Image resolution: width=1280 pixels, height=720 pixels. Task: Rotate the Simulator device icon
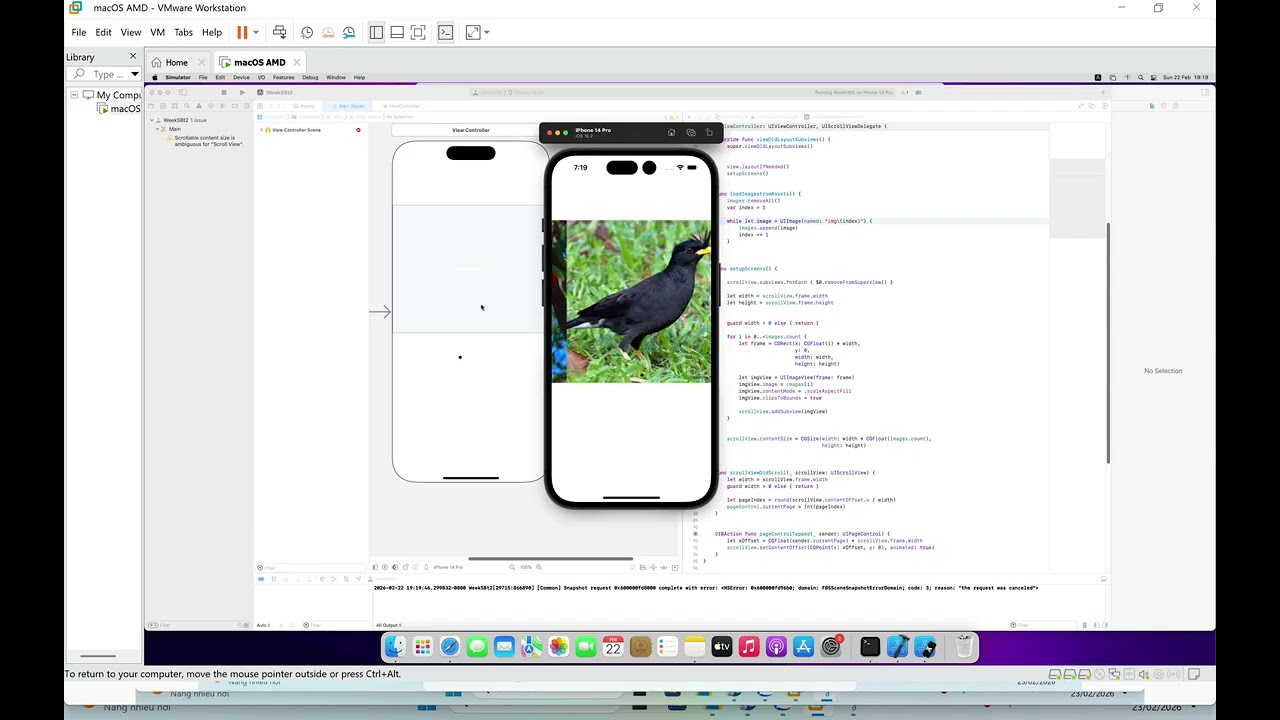[x=709, y=132]
